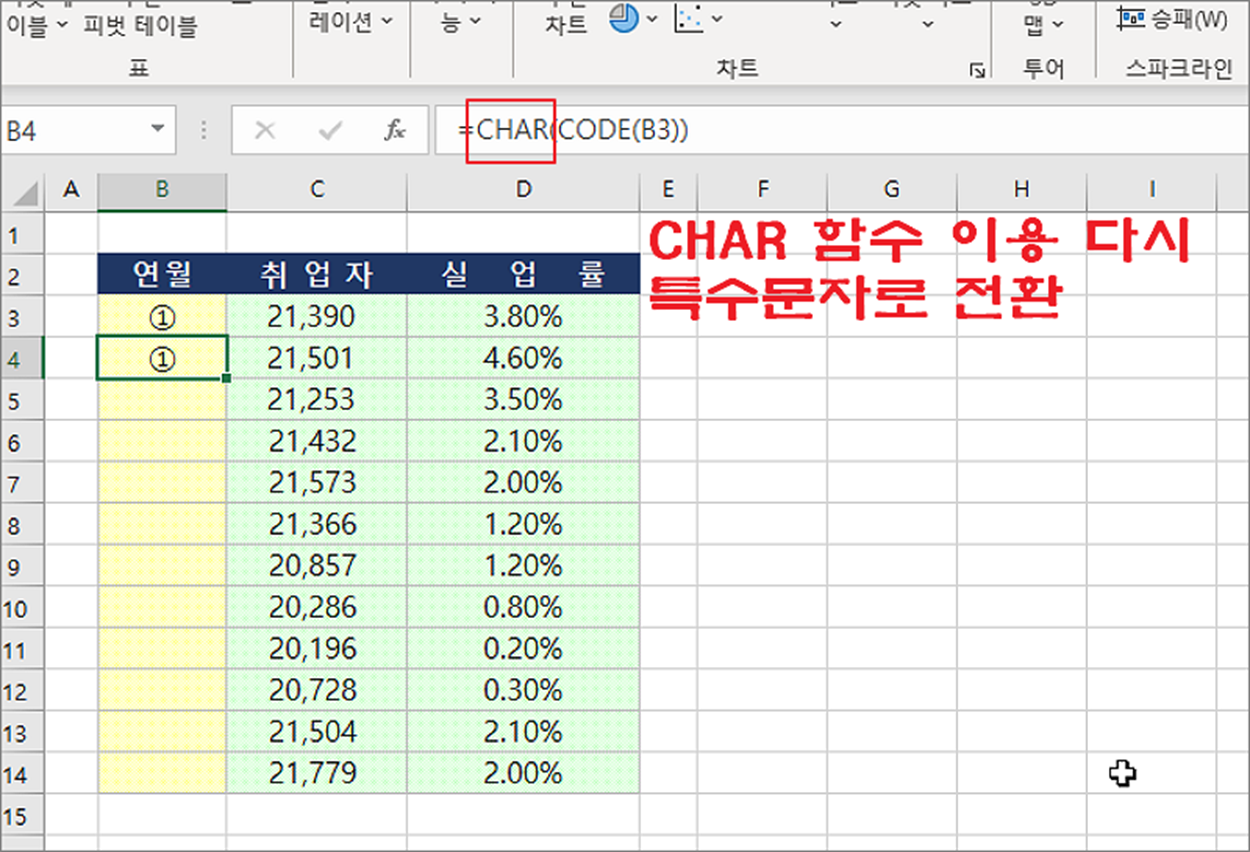Screen dimensions: 1250x852
Task: Expand the Name Box dropdown arrow
Action: click(157, 130)
